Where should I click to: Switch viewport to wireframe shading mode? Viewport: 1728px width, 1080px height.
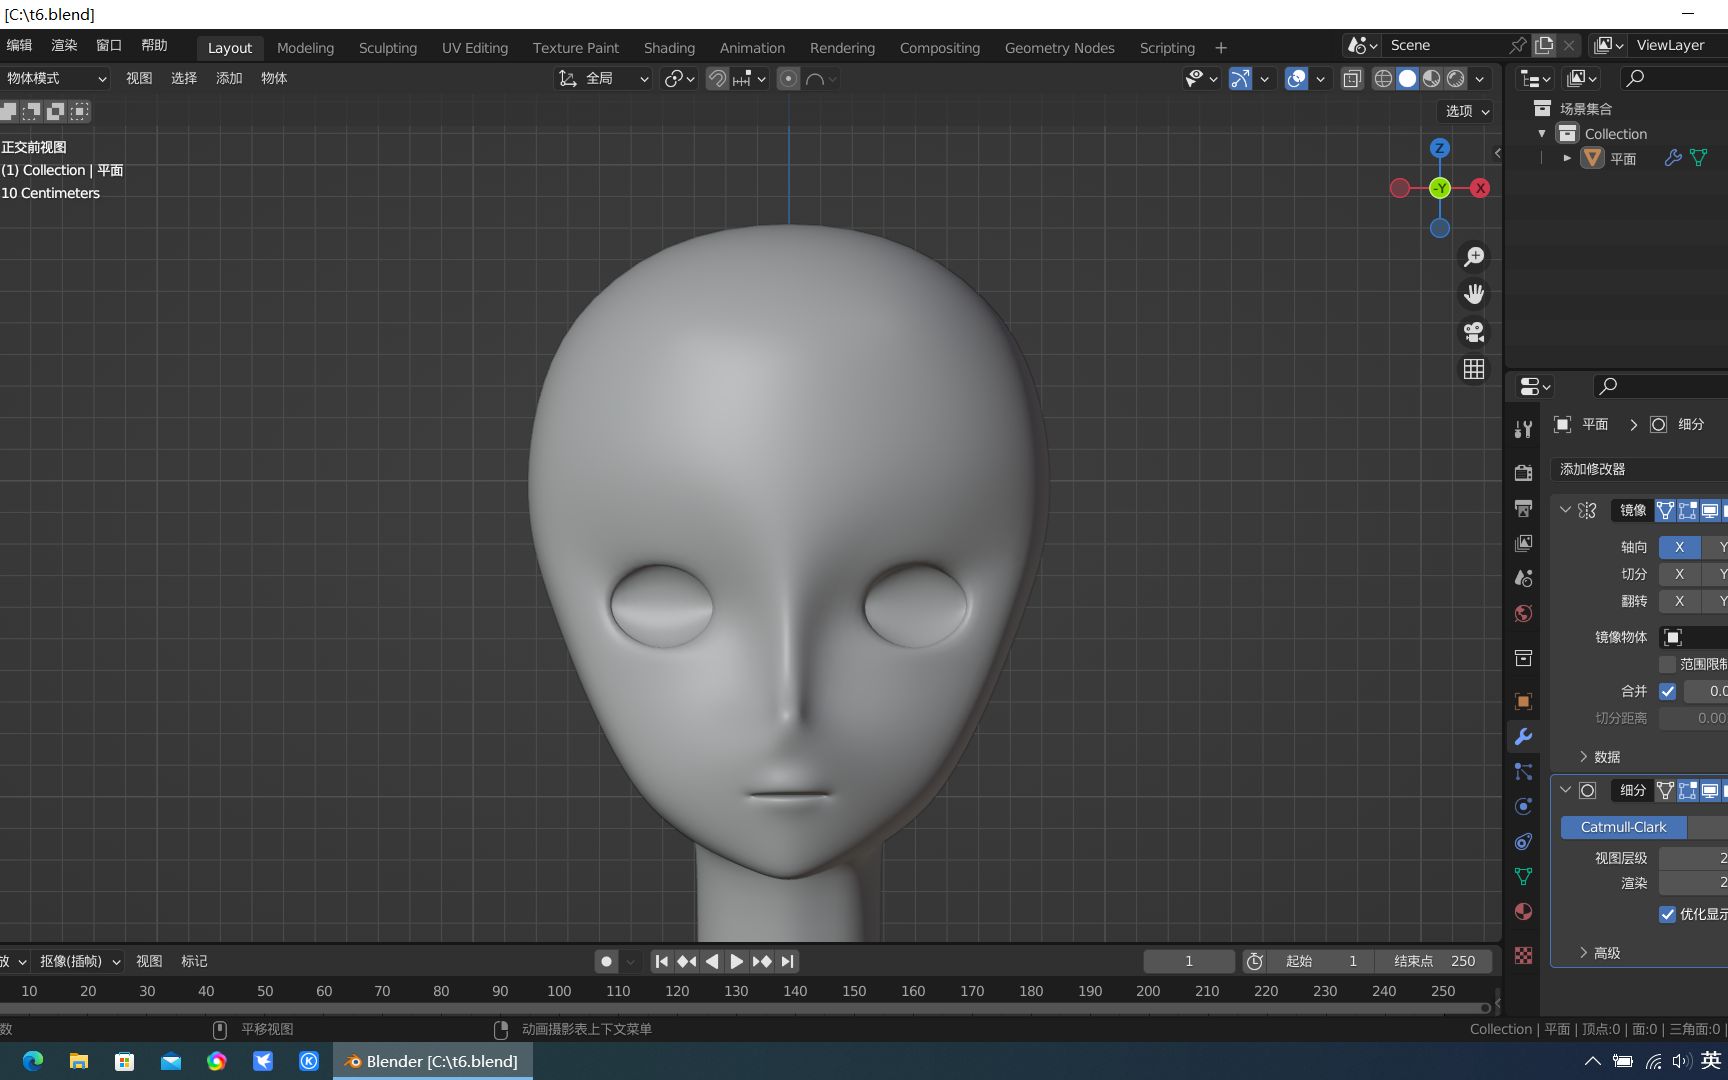tap(1383, 78)
